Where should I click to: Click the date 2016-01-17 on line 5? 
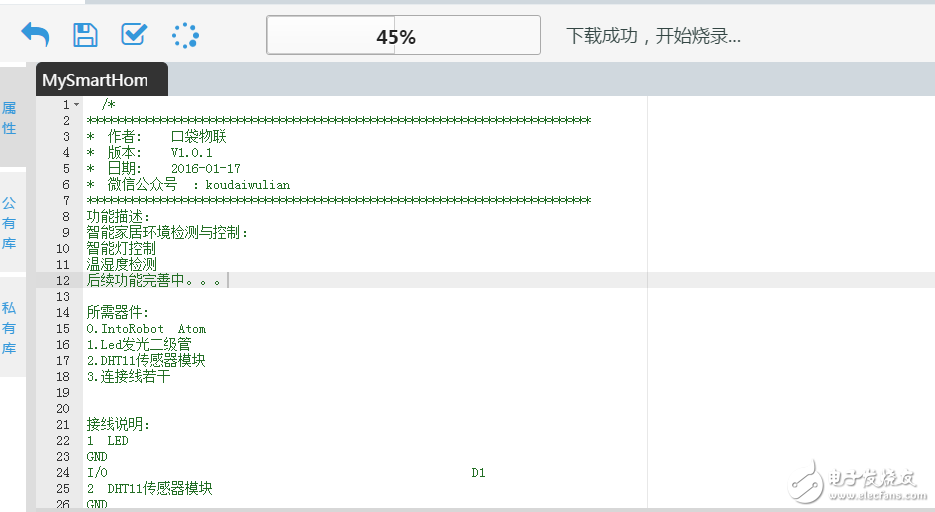click(x=205, y=169)
